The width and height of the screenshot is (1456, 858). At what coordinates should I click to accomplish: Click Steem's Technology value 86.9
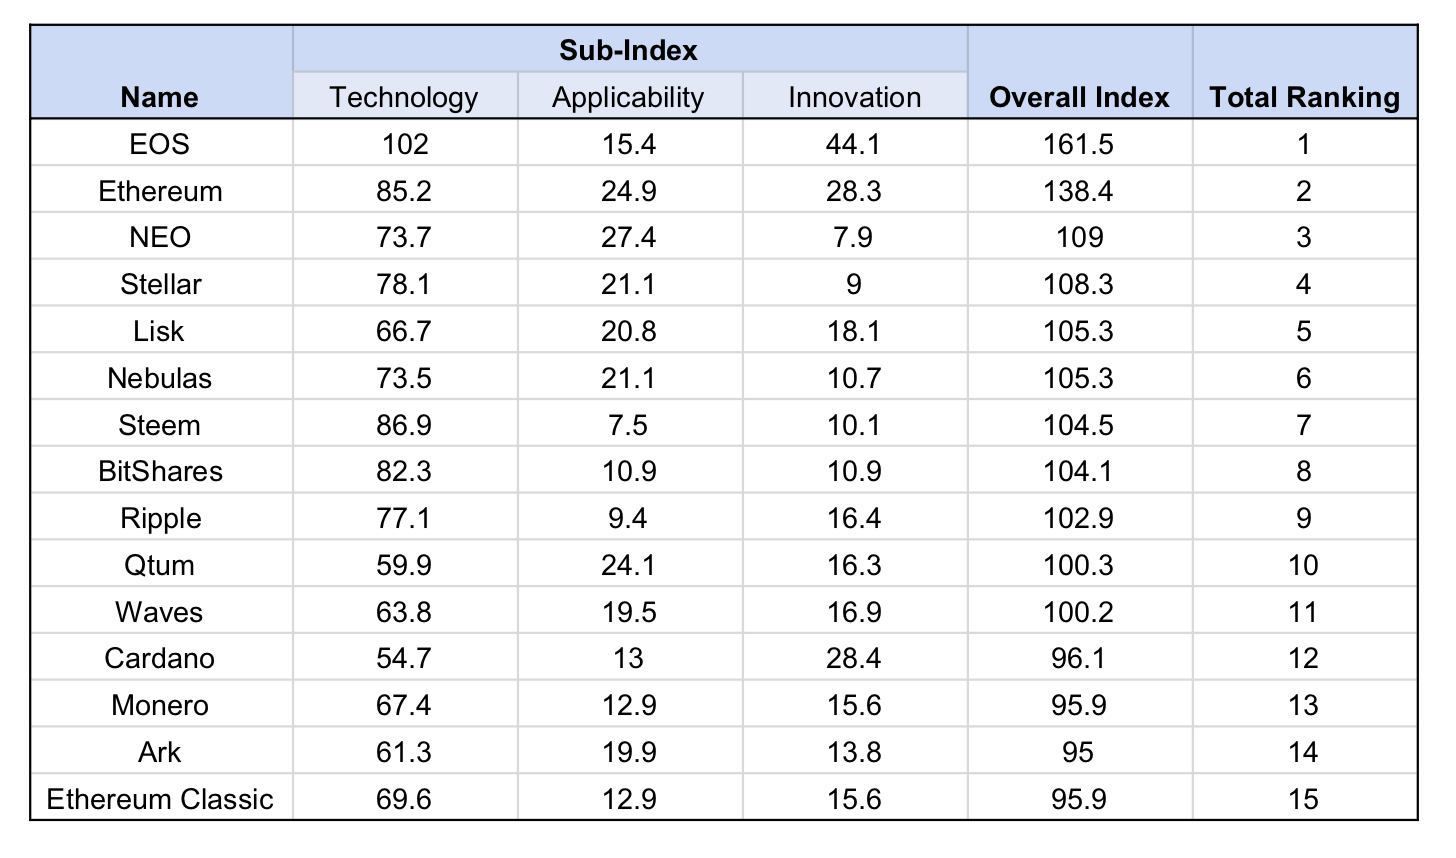[404, 425]
